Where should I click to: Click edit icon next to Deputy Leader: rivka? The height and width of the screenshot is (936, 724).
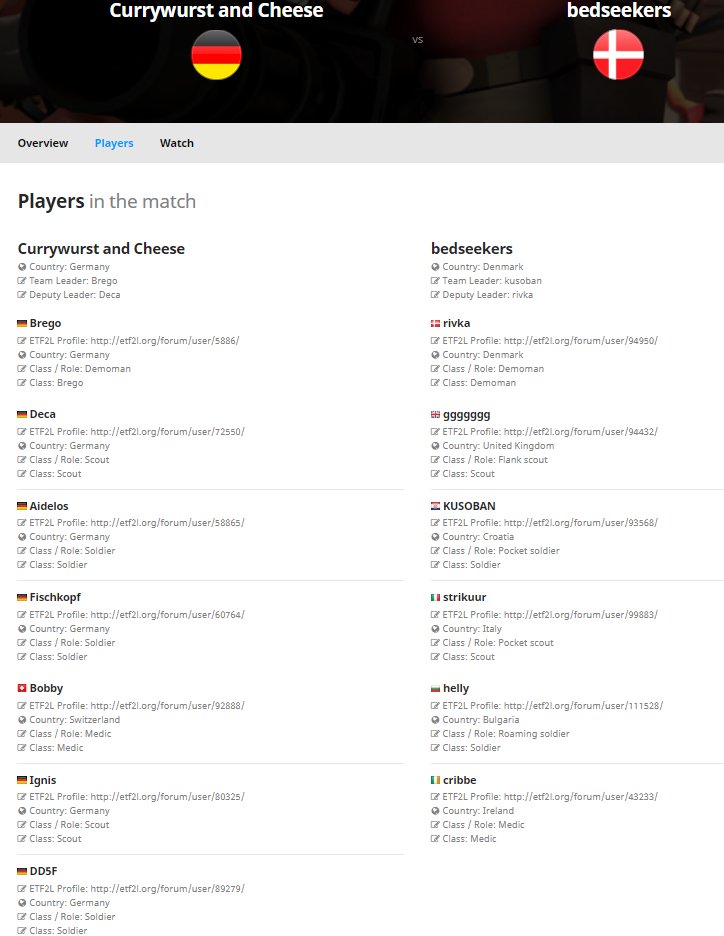[435, 295]
